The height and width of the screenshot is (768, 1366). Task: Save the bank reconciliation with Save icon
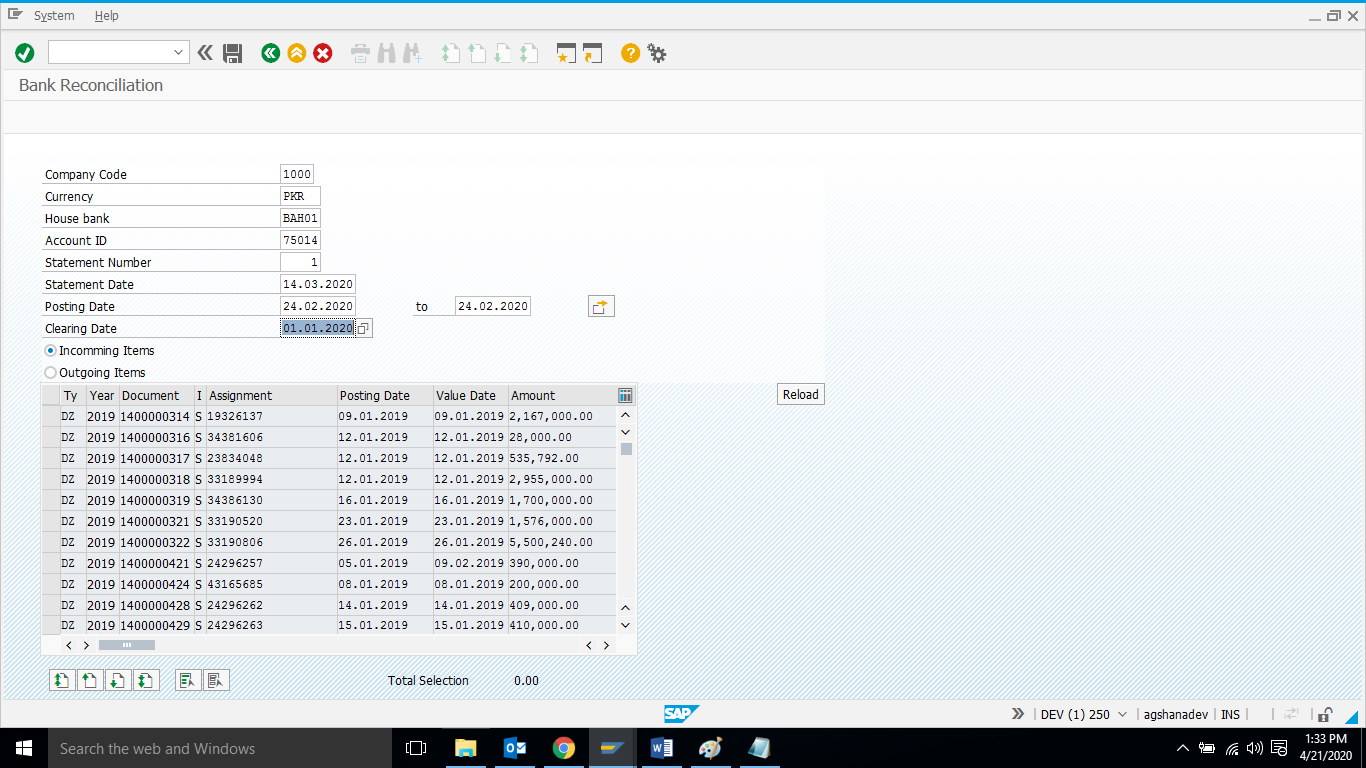(x=233, y=53)
